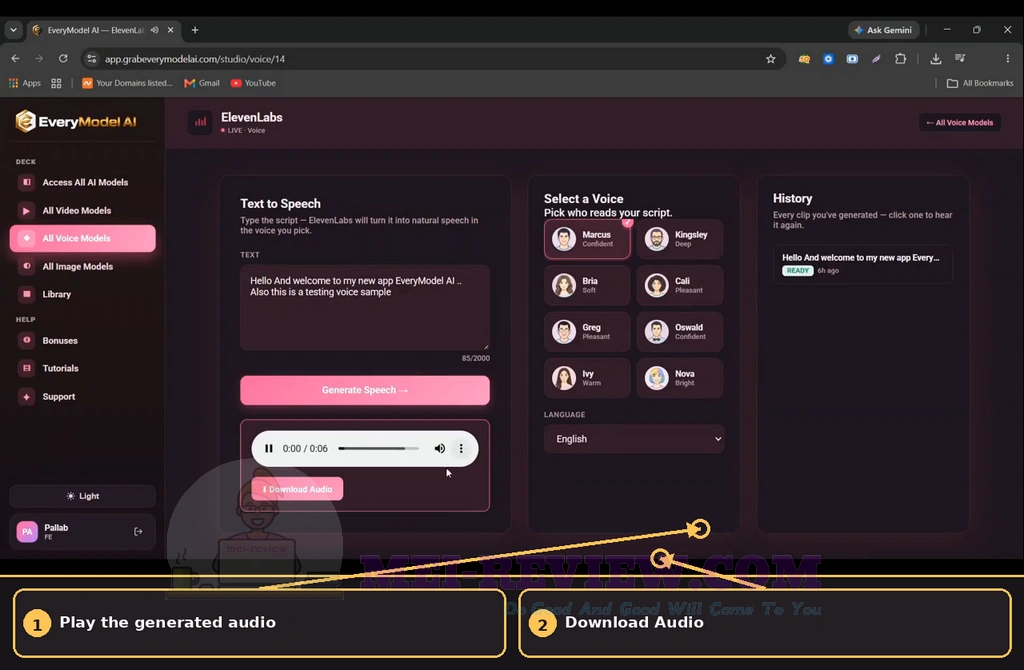Mute the audio player volume
The width and height of the screenshot is (1024, 670).
440,449
